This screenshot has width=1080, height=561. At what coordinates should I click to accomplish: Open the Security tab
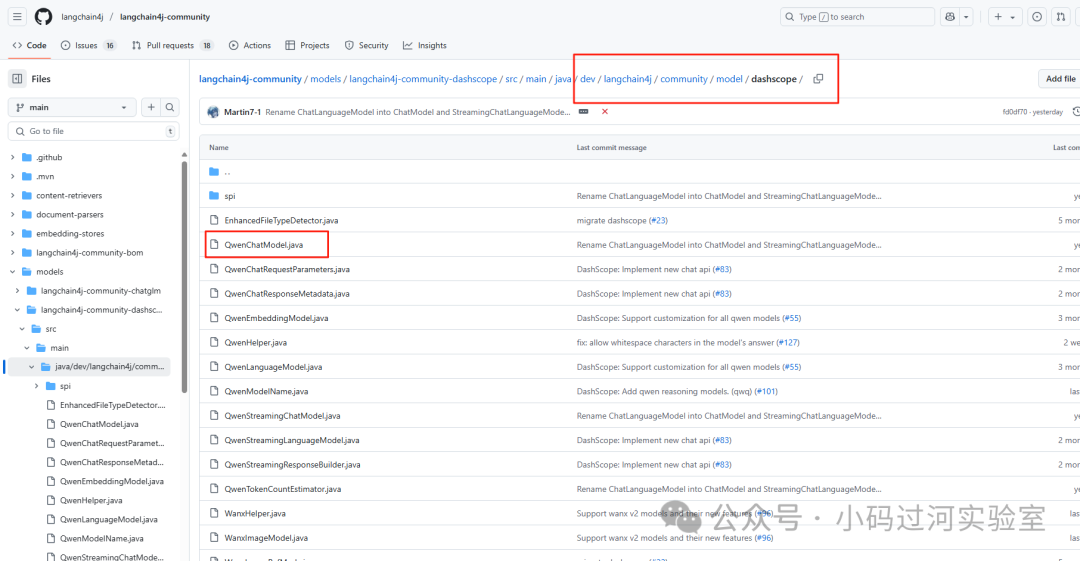click(366, 45)
